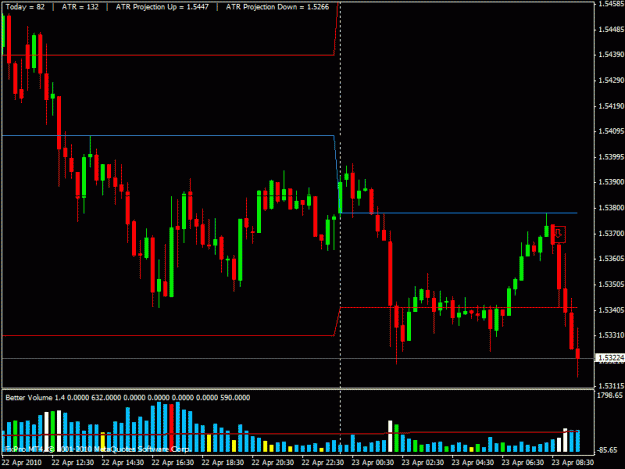Screen dimensions: 625x469
Task: Click the Better Volume 1.4 indicator label
Action: point(128,398)
